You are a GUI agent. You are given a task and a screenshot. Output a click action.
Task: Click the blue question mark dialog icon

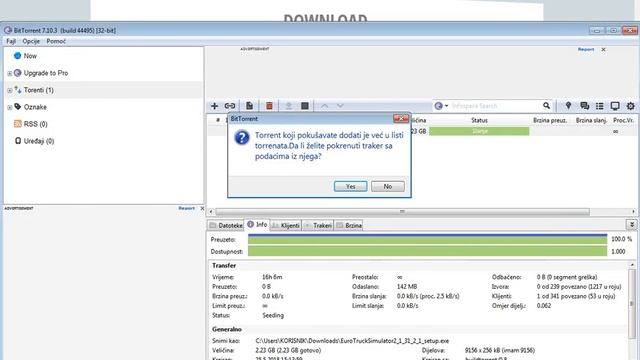pyautogui.click(x=242, y=137)
